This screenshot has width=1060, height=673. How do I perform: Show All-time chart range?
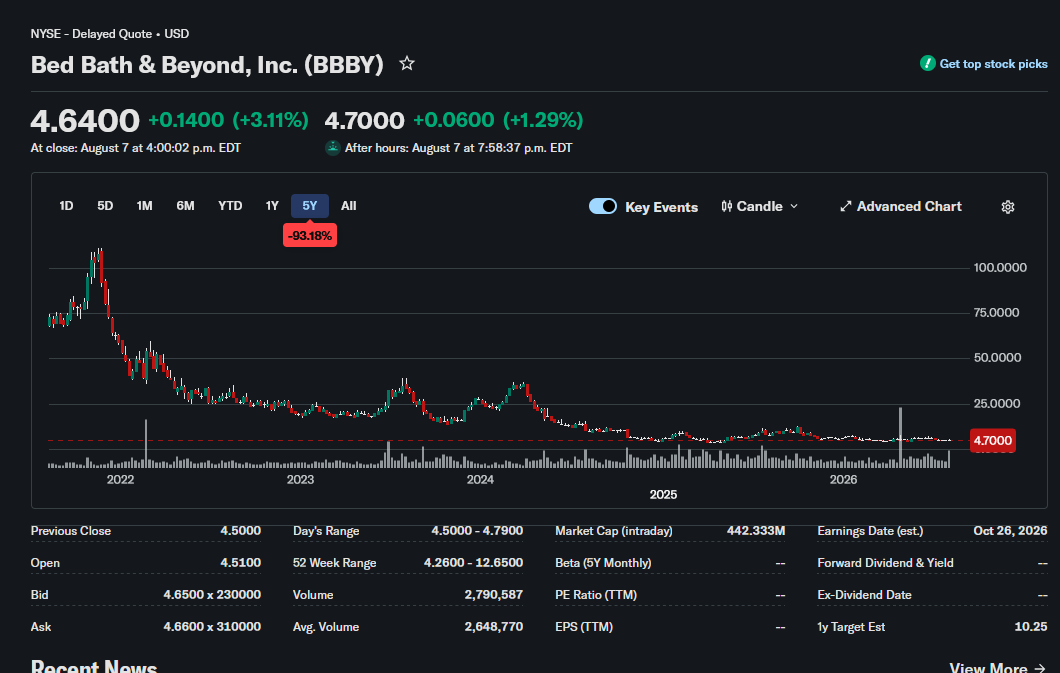click(x=348, y=206)
